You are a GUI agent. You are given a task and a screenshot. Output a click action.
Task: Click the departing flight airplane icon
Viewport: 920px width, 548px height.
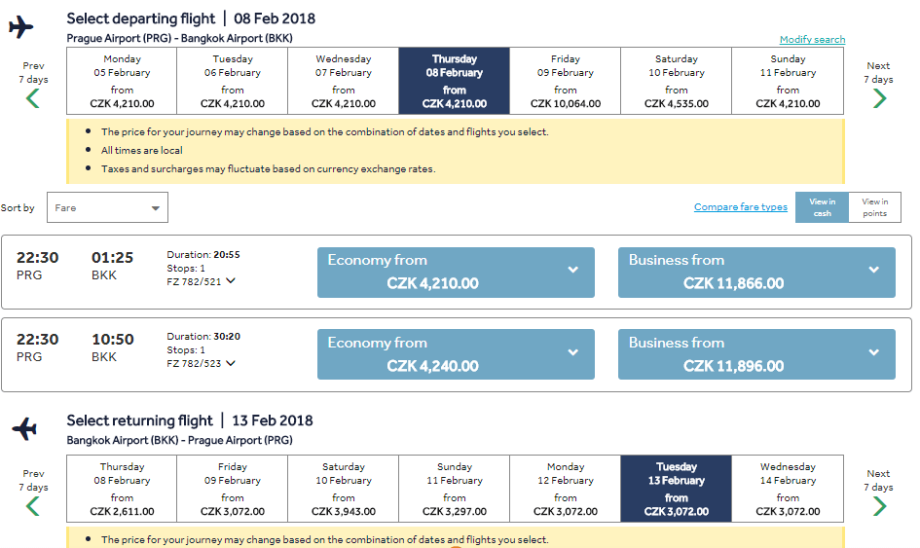click(x=21, y=27)
